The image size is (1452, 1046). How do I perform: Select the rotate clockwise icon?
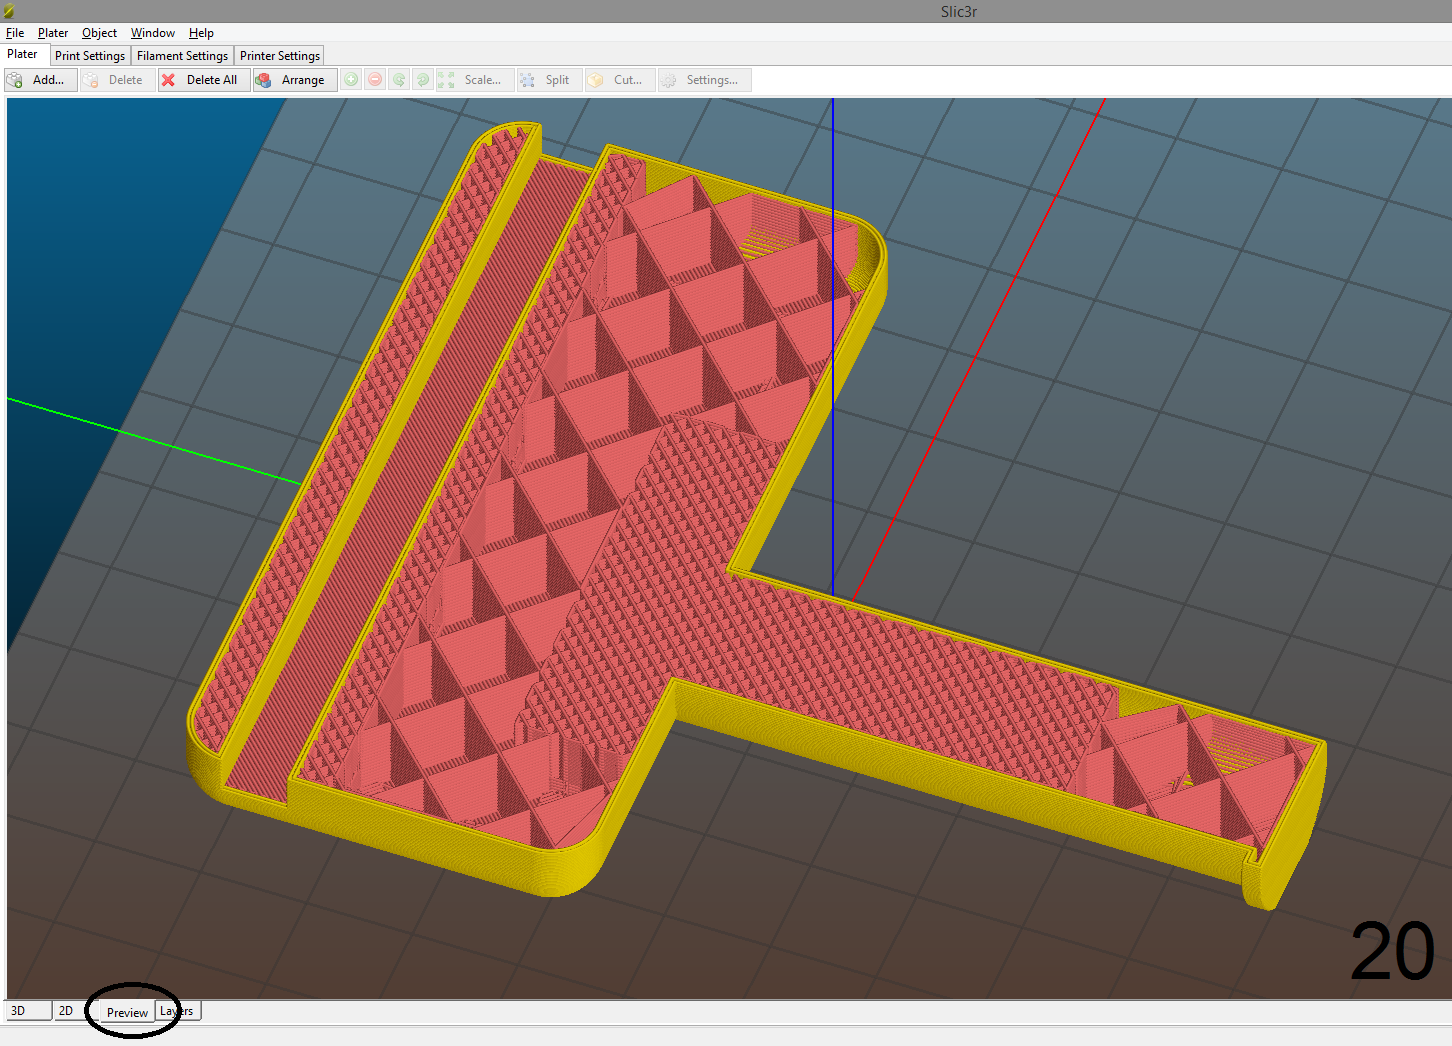click(x=423, y=79)
